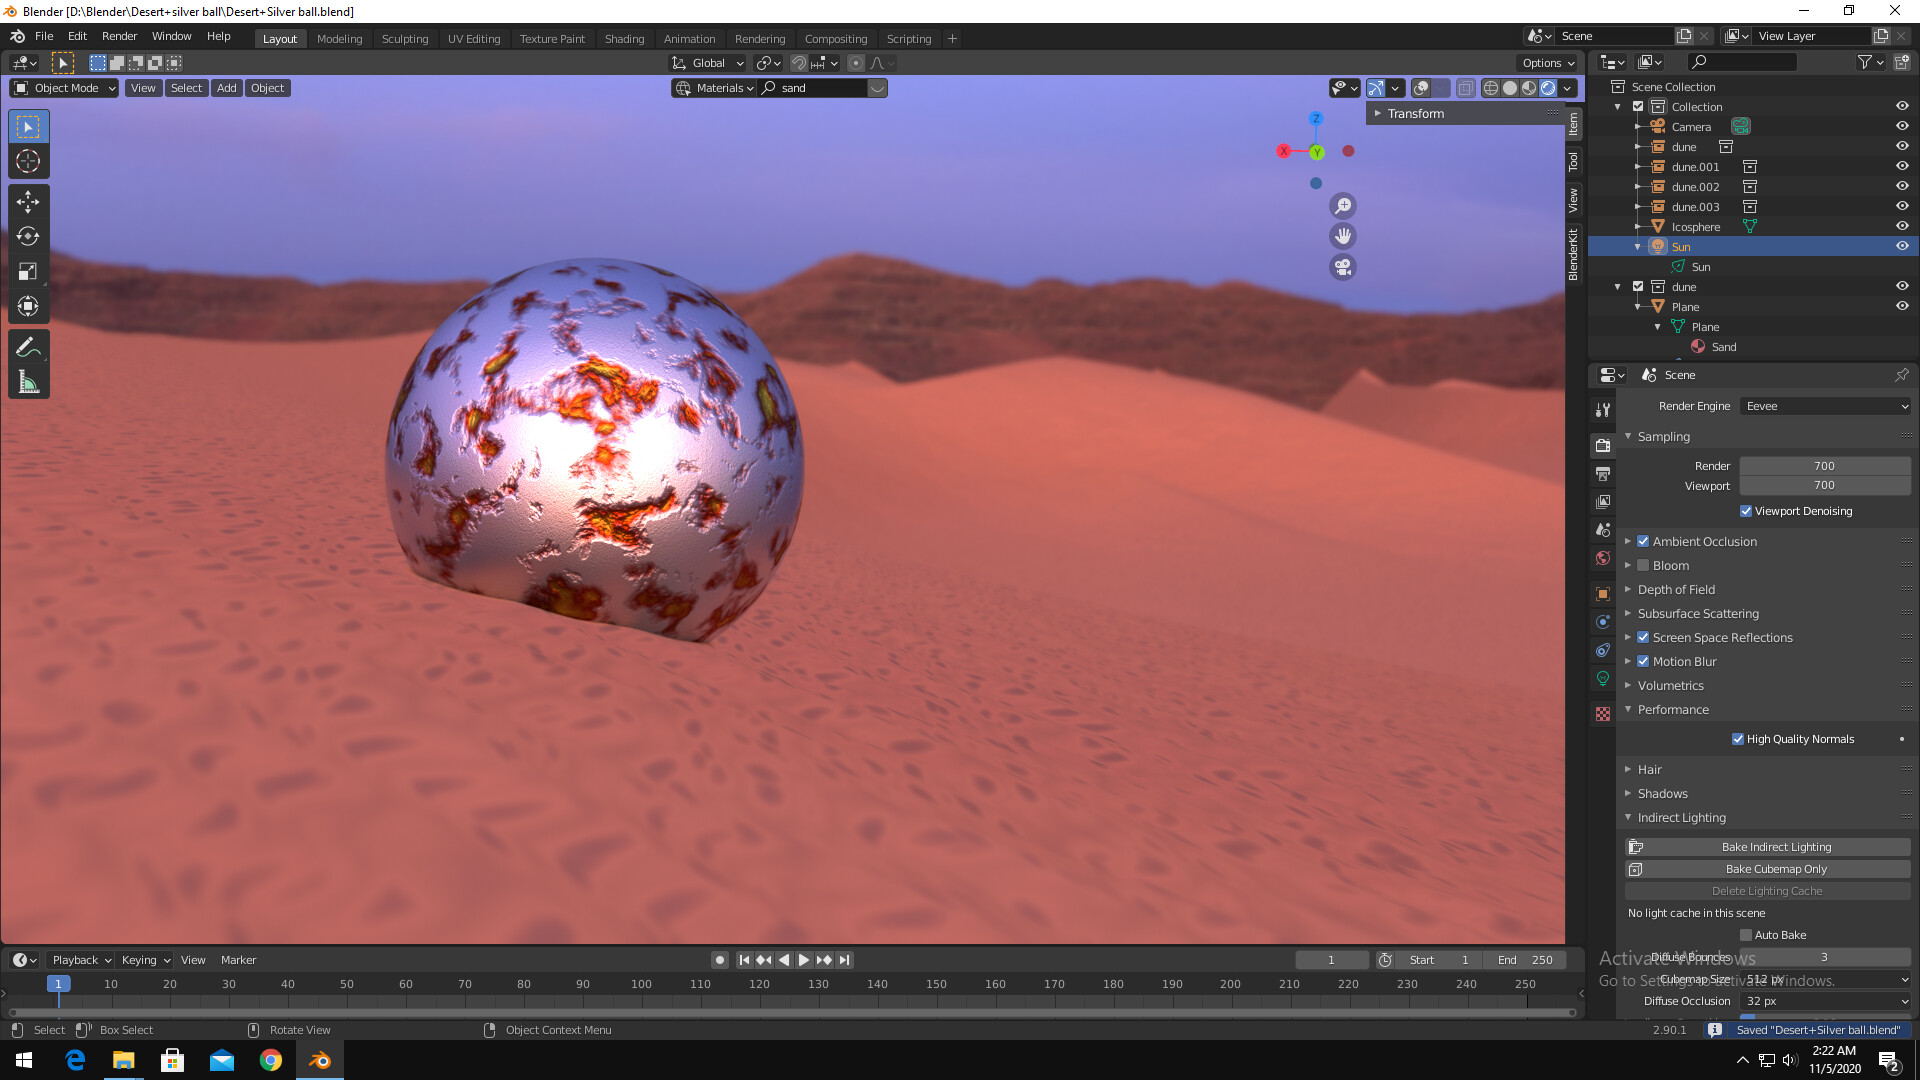1920x1080 pixels.
Task: Select the Move tool in the viewport toolbar
Action: pos(28,201)
